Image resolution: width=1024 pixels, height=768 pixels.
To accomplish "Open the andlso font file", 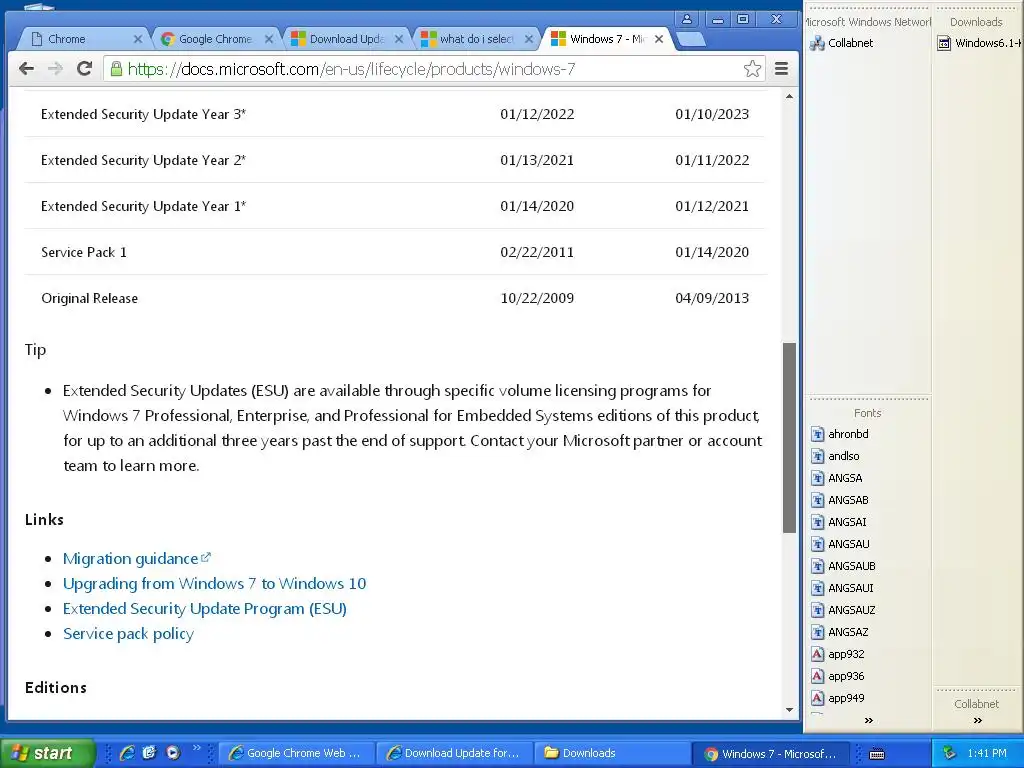I will point(835,456).
